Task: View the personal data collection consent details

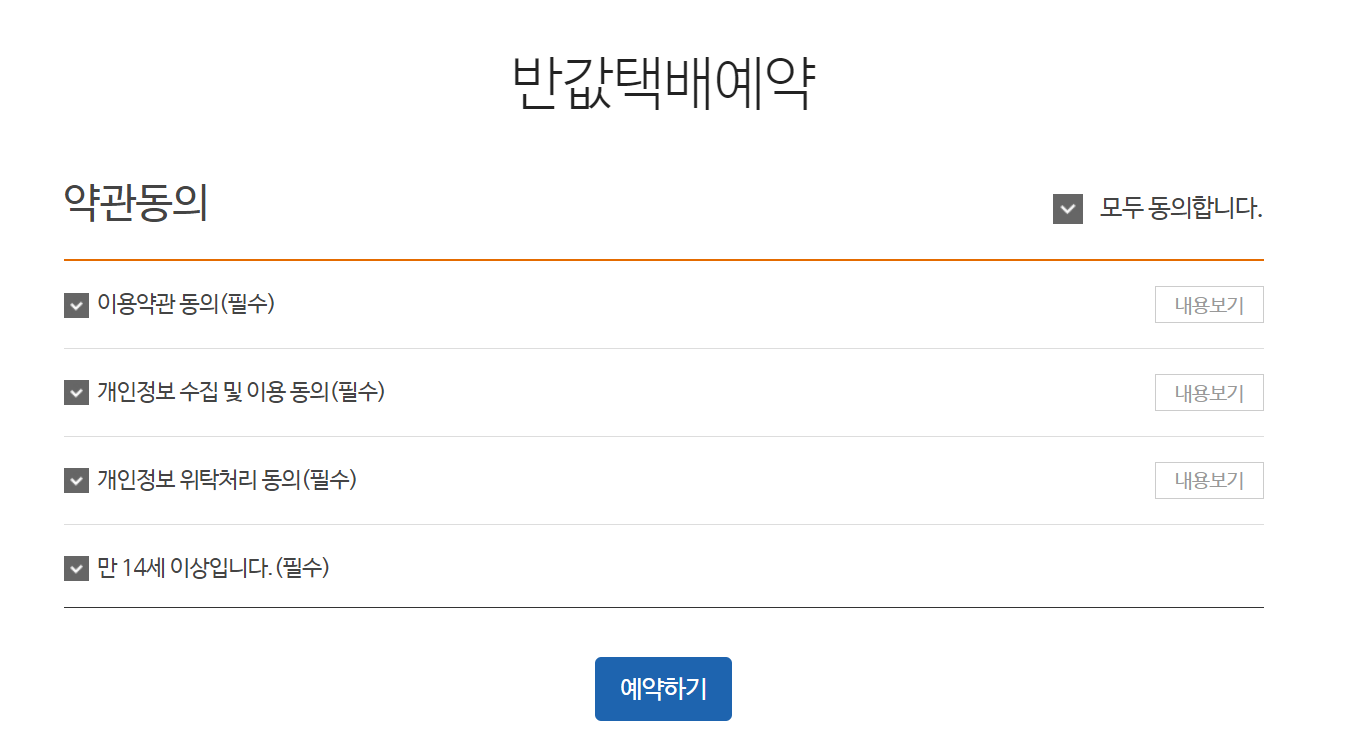Action: (1208, 392)
